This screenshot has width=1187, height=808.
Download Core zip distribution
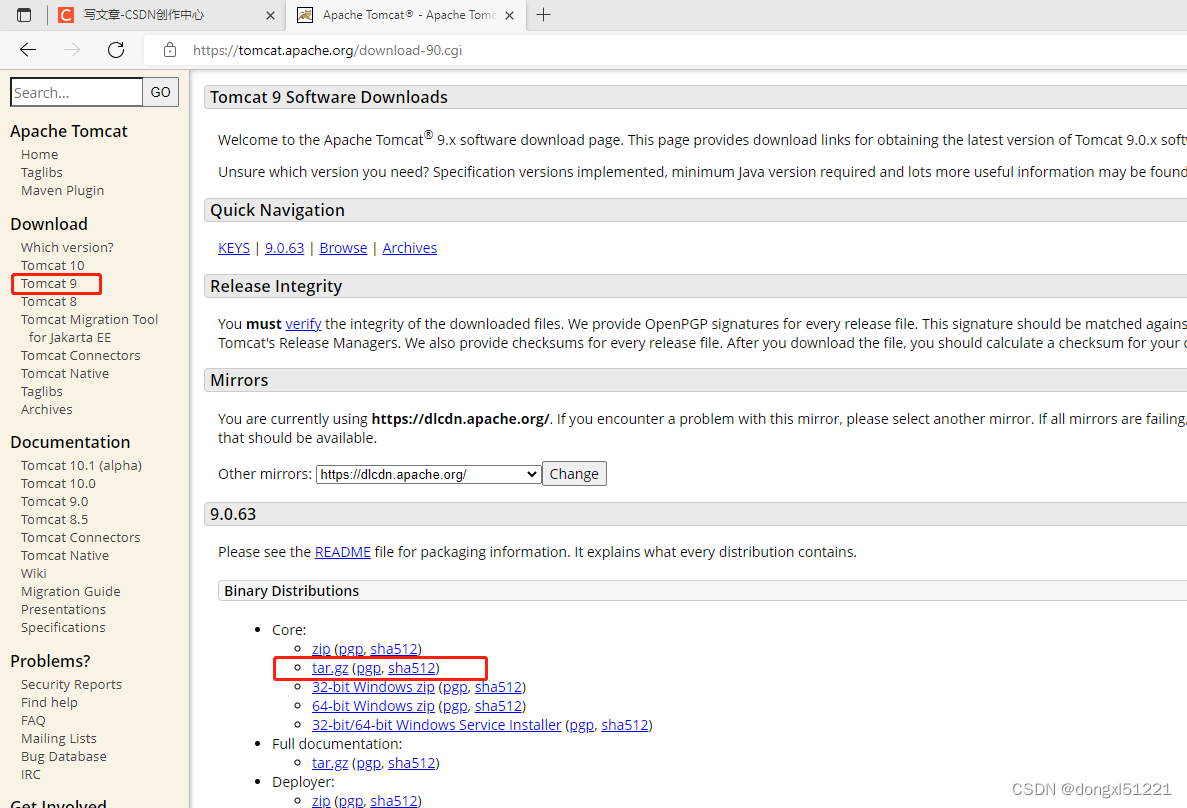coord(321,649)
